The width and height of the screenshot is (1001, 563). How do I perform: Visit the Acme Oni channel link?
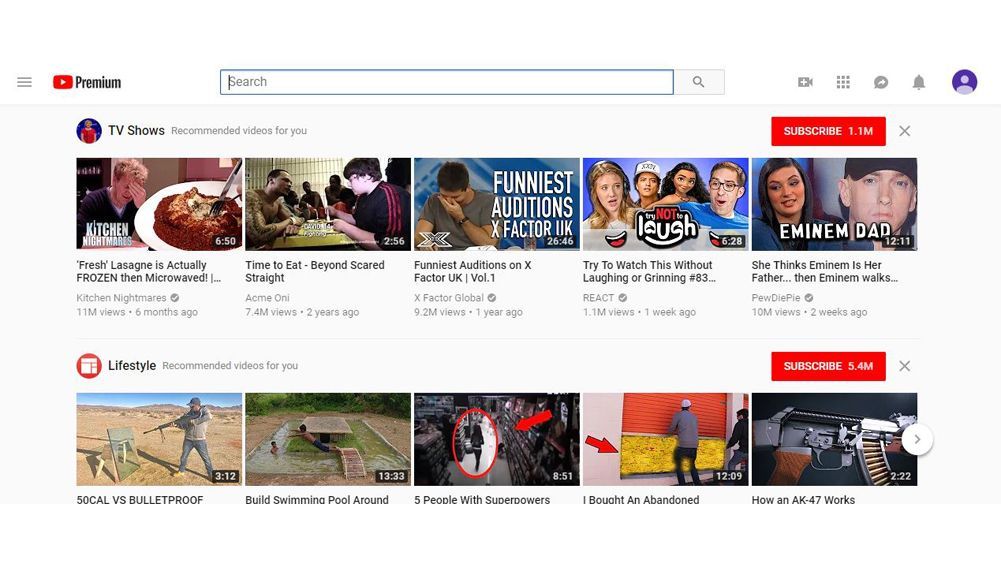pyautogui.click(x=267, y=297)
